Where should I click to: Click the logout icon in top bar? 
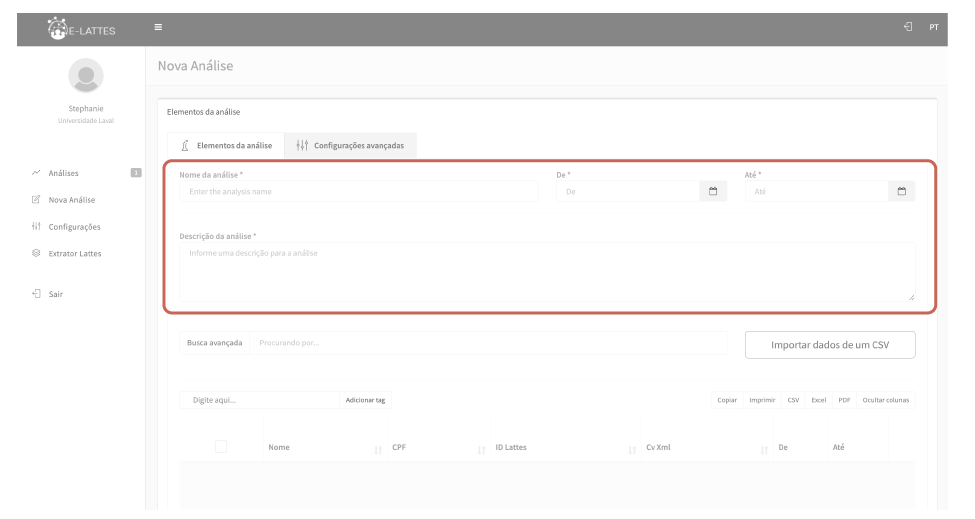click(x=907, y=27)
